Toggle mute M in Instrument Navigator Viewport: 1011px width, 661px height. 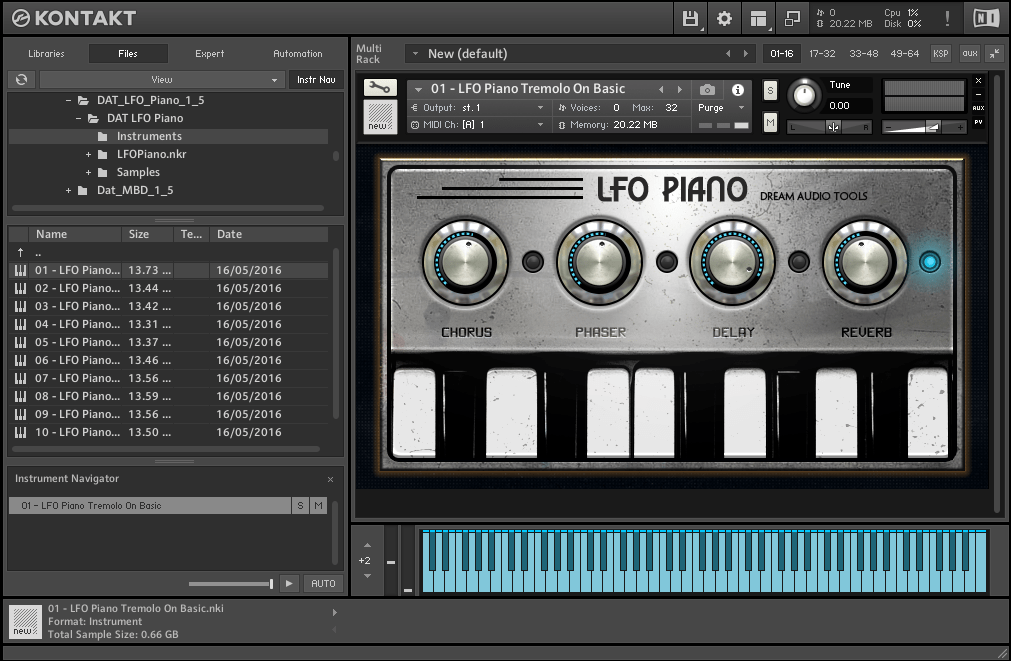(x=319, y=506)
